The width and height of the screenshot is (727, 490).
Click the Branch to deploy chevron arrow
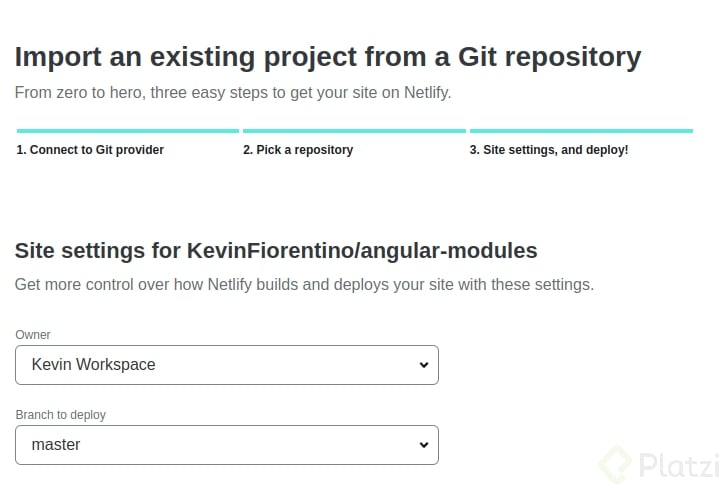[x=423, y=445]
